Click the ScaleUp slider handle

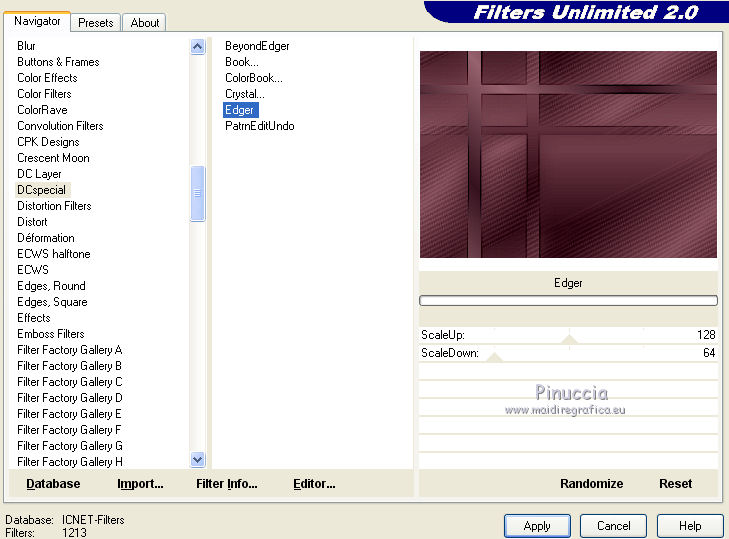(x=569, y=339)
